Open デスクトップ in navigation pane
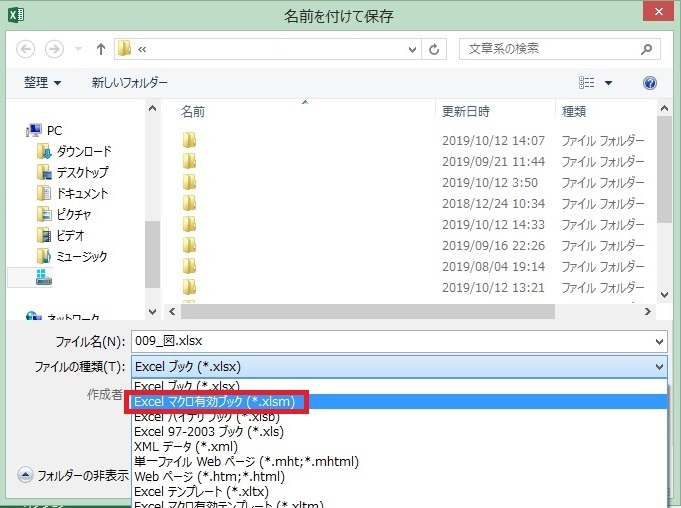Viewport: 681px width, 508px height. (73, 172)
